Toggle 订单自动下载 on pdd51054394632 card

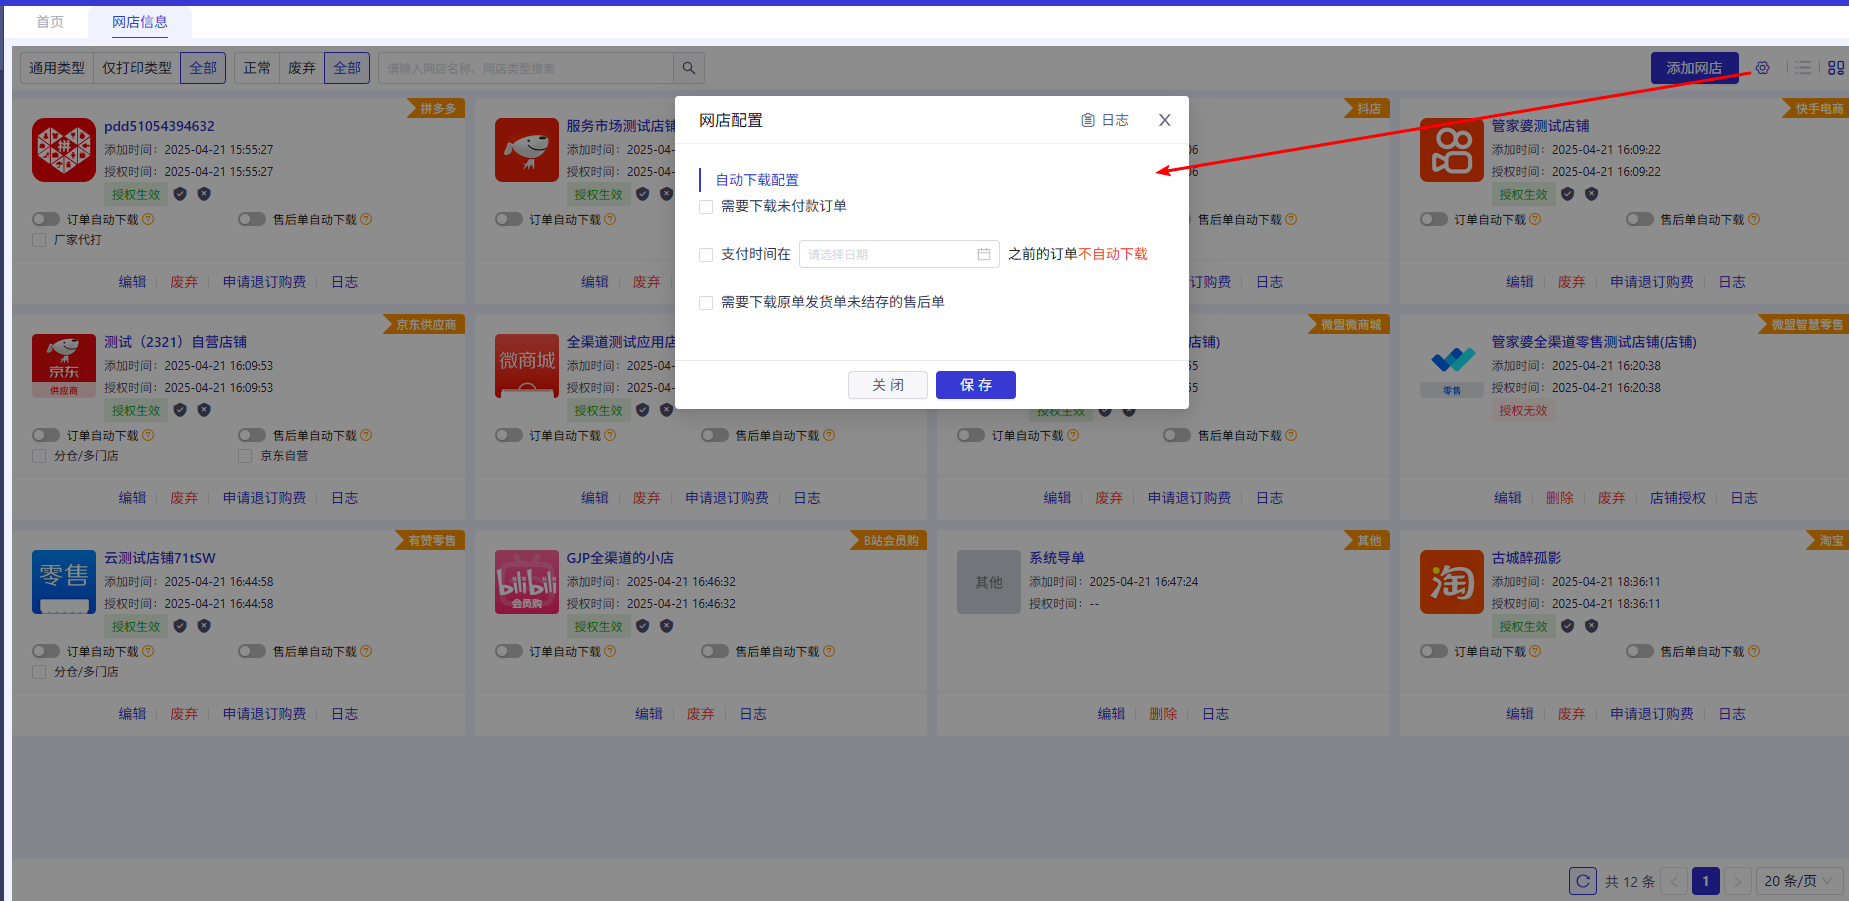point(46,219)
